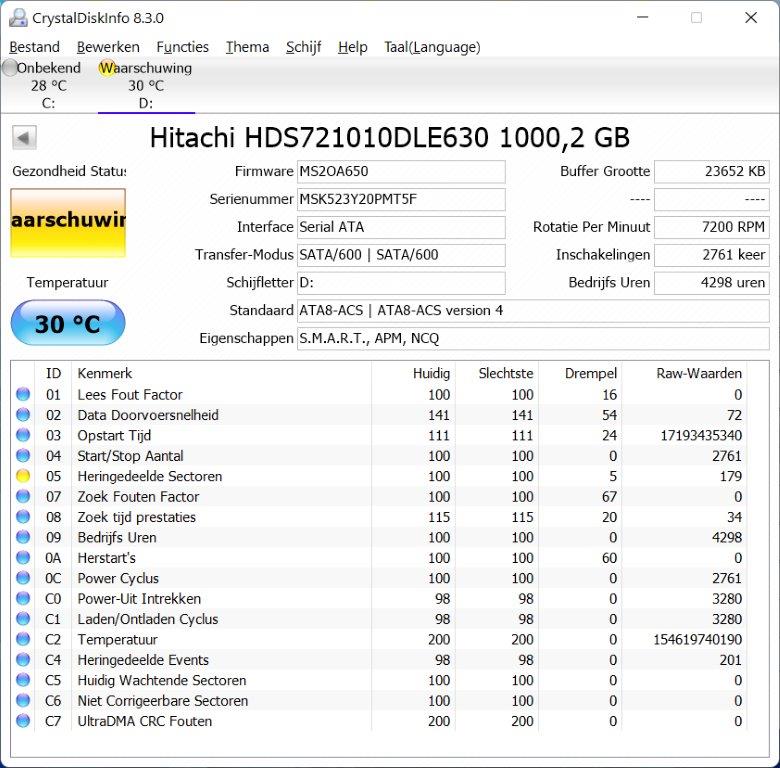Click the blue status icon for Lees Fout Factor
The image size is (780, 768).
point(23,395)
